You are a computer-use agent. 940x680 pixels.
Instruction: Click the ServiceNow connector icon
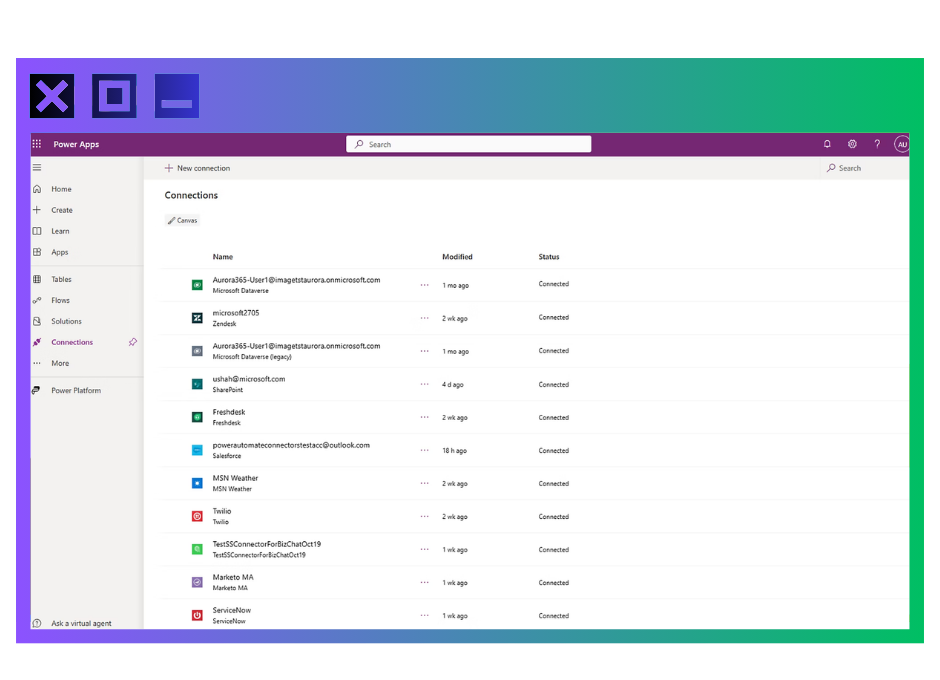tap(197, 615)
